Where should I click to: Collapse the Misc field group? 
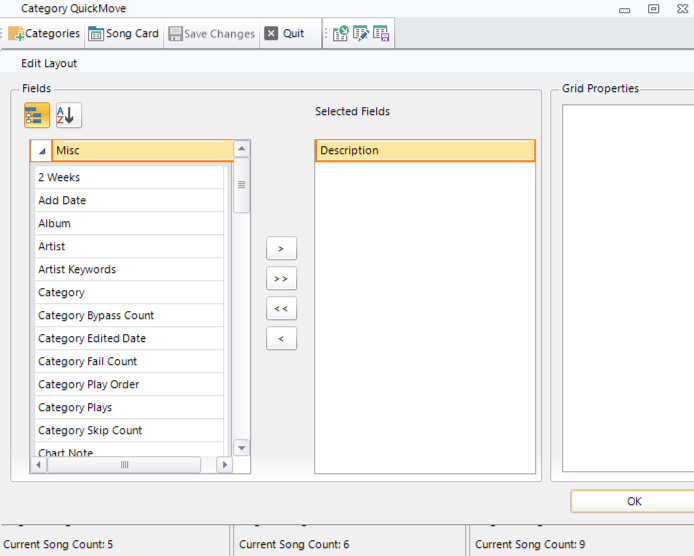(x=41, y=151)
